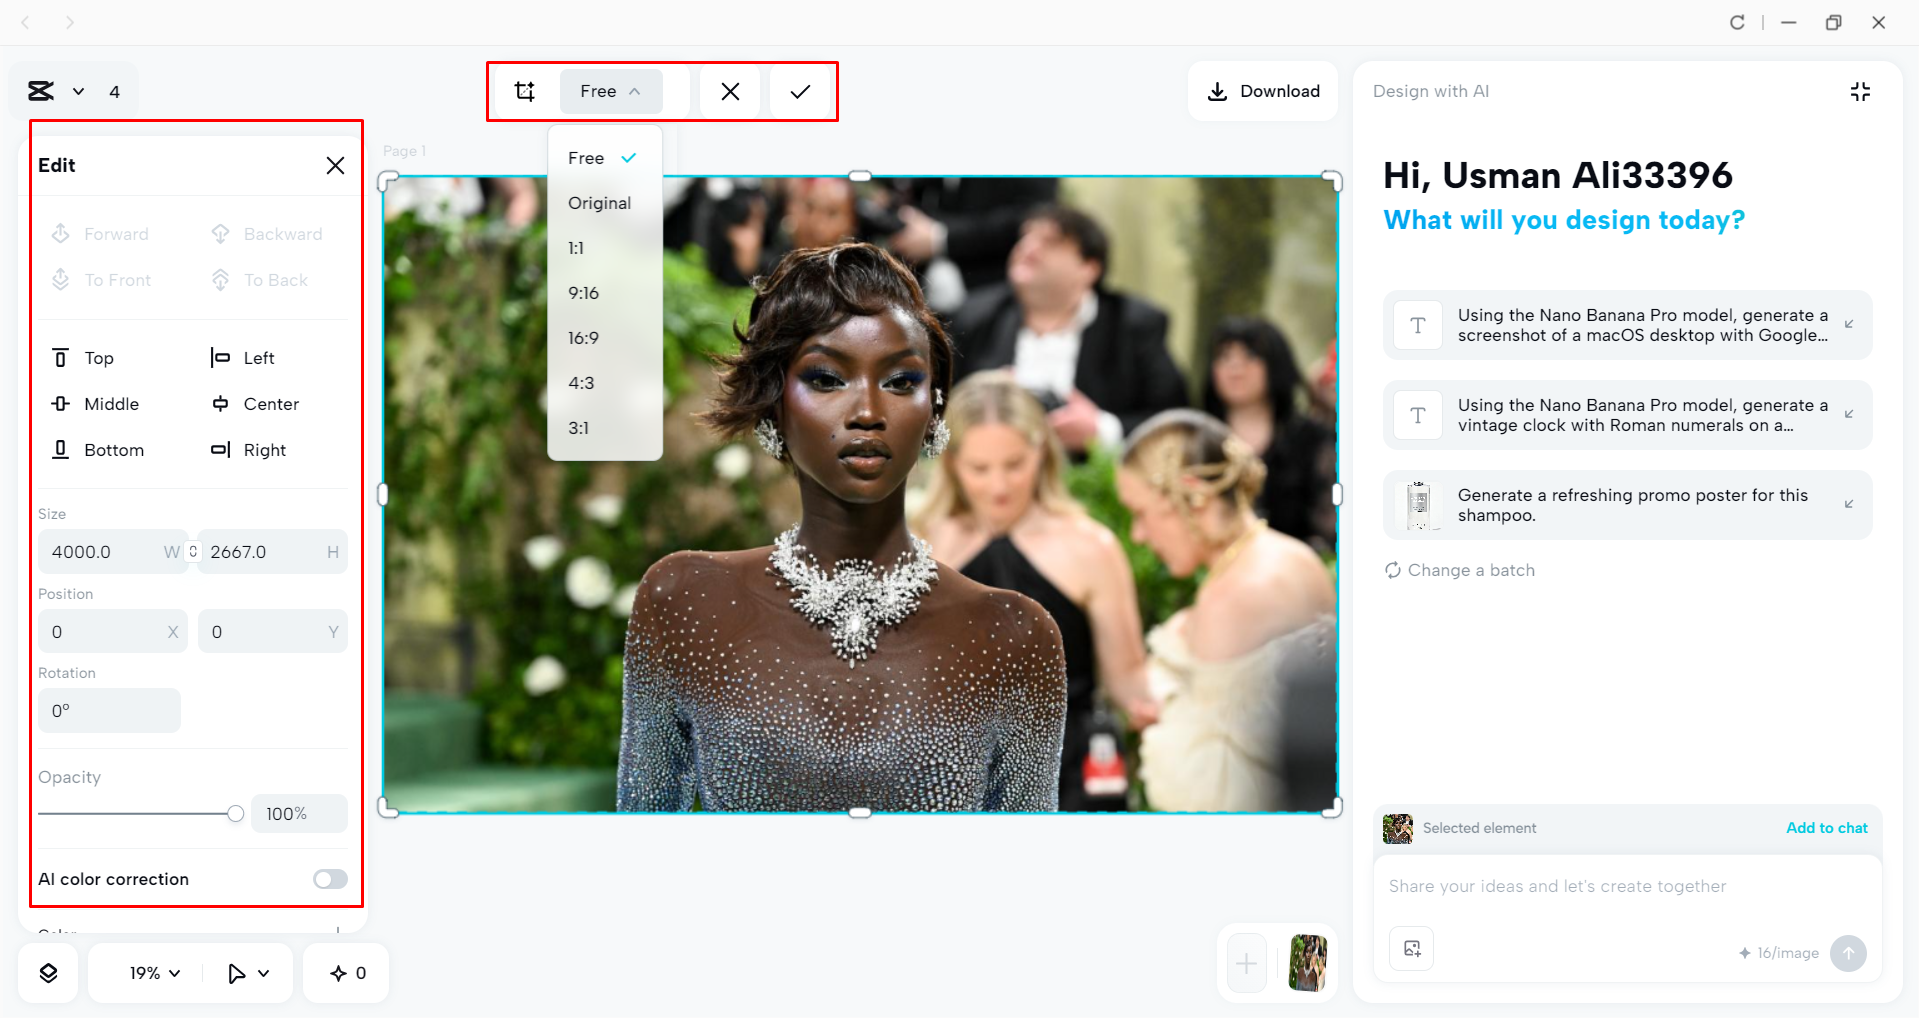Select the 4:3 crop ratio
1919x1018 pixels.
coord(605,383)
